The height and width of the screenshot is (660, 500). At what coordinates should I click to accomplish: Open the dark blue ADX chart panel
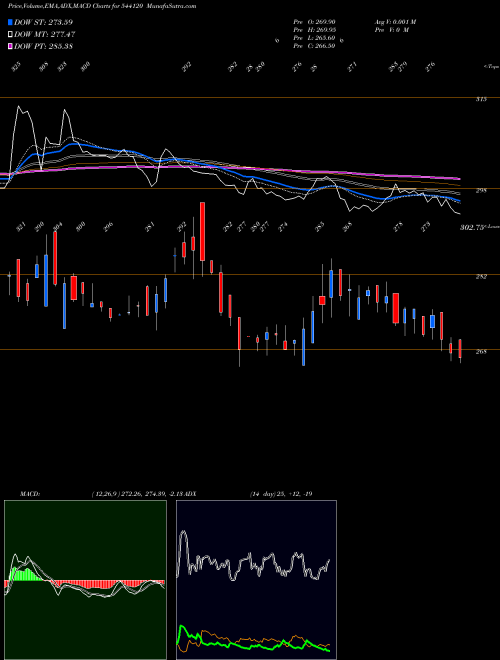click(256, 580)
